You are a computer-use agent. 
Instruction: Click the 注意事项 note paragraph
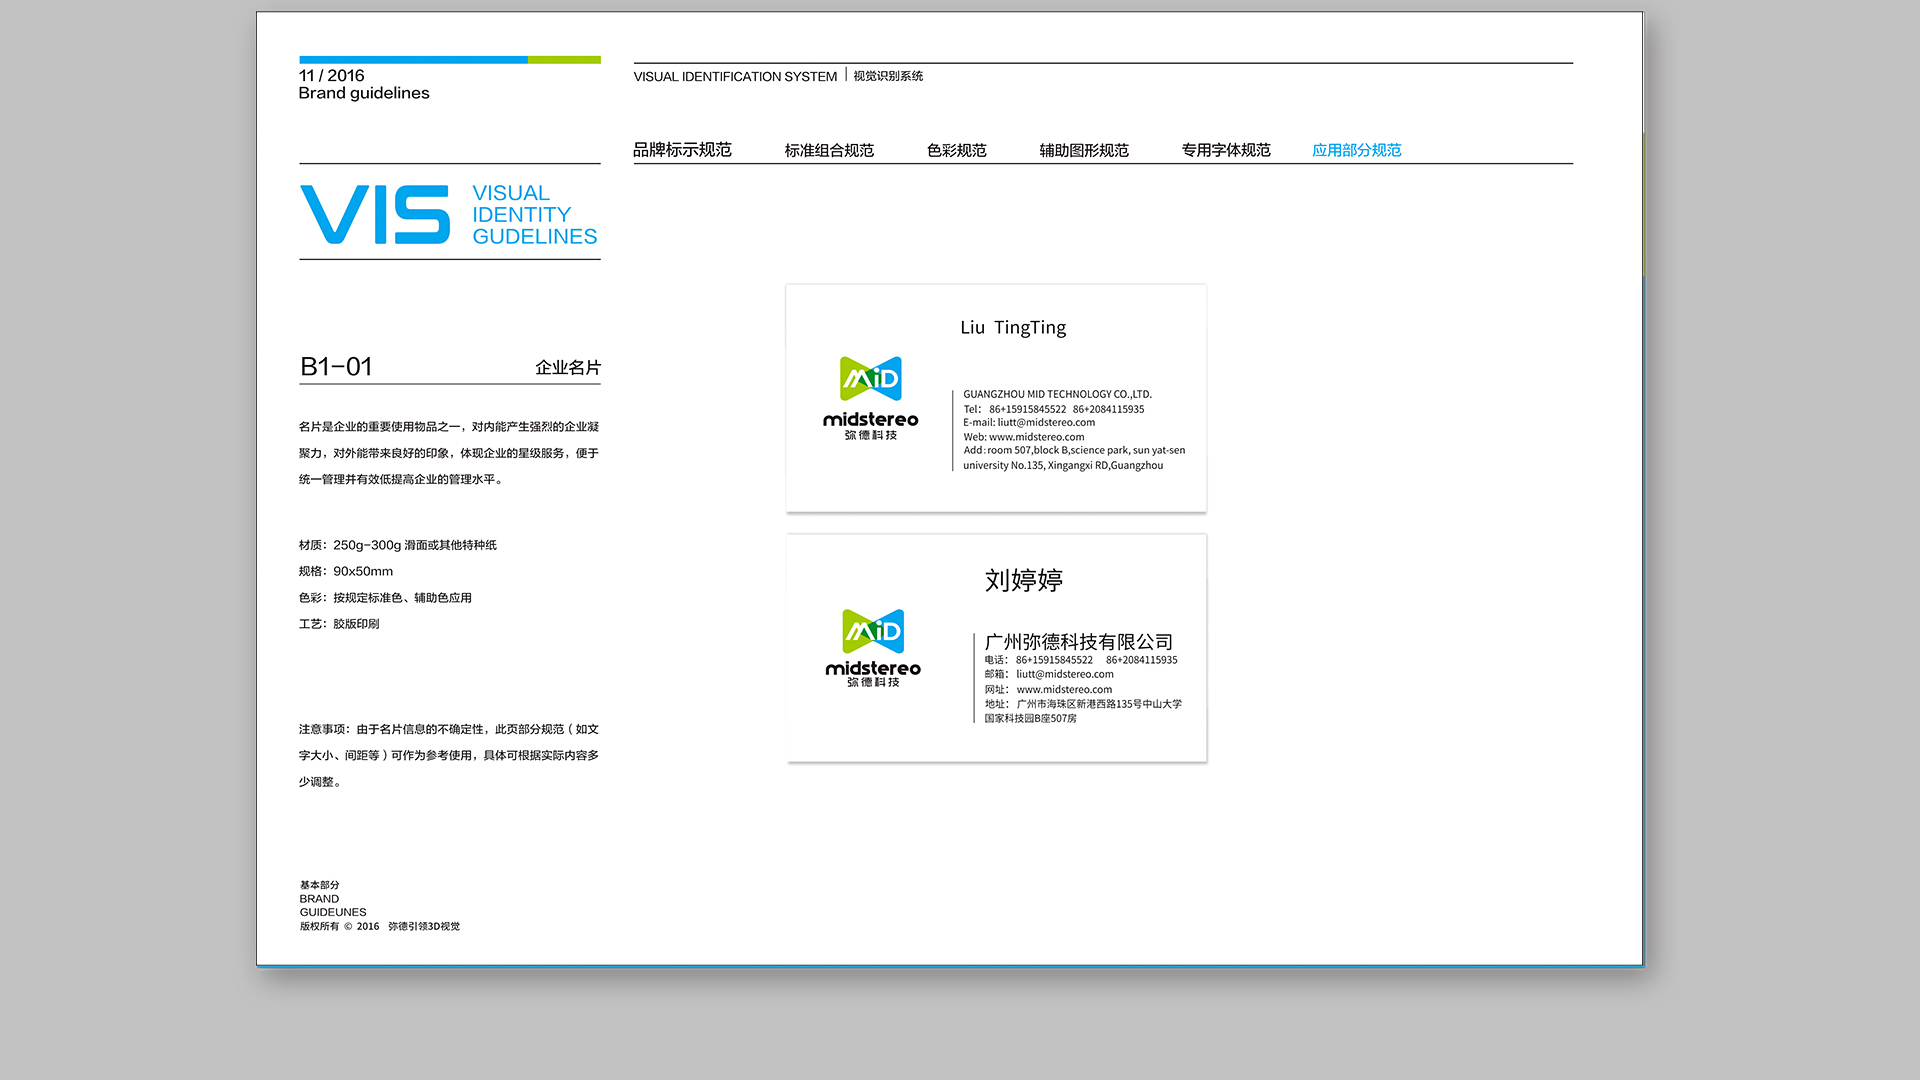449,755
